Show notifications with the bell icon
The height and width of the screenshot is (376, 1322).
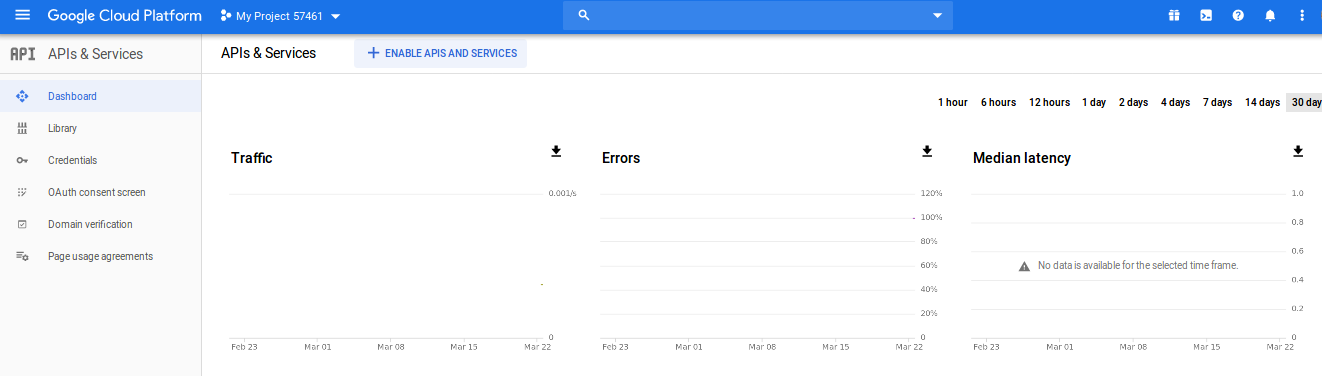[1270, 16]
